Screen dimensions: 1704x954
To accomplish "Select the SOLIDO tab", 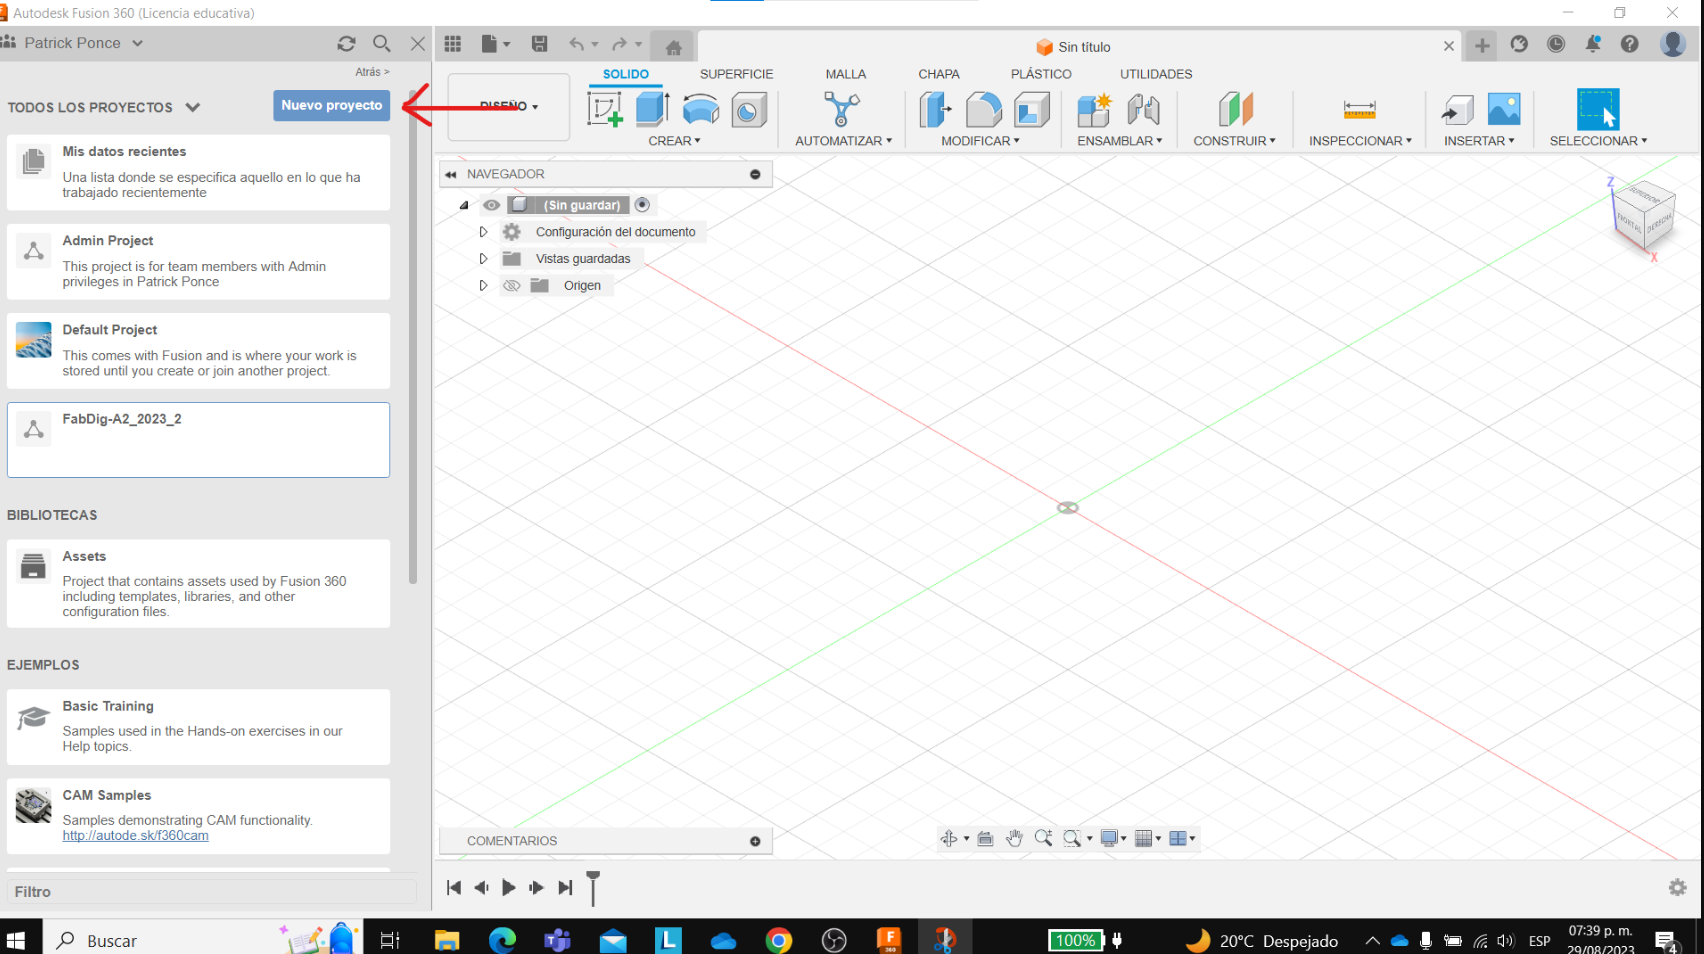I will point(626,74).
